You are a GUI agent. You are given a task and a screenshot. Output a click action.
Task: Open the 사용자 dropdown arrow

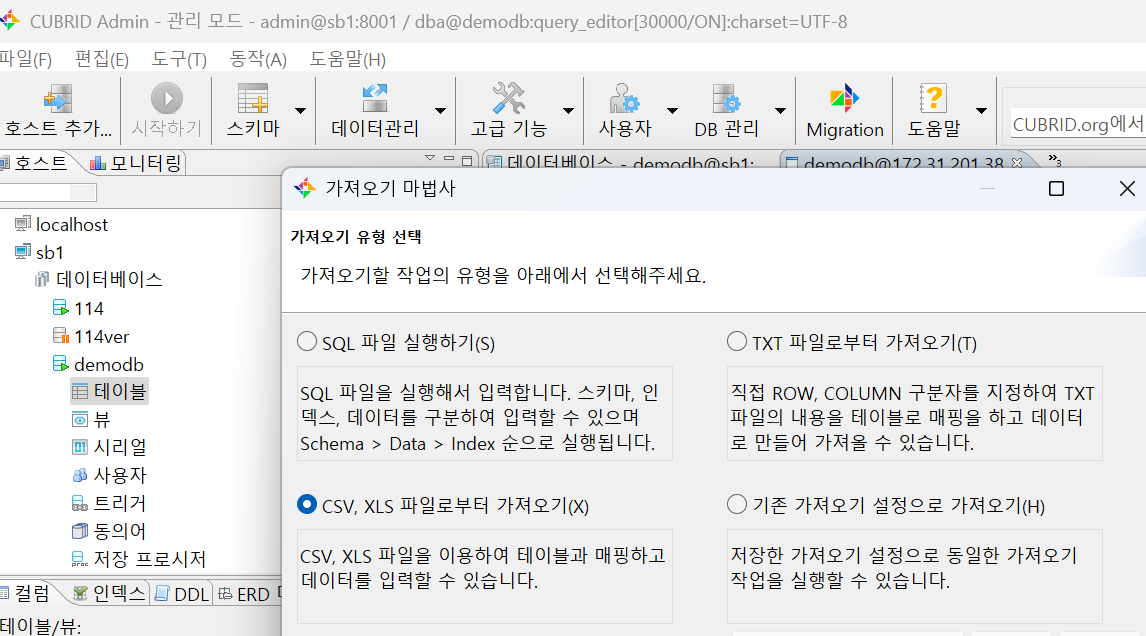[x=672, y=110]
